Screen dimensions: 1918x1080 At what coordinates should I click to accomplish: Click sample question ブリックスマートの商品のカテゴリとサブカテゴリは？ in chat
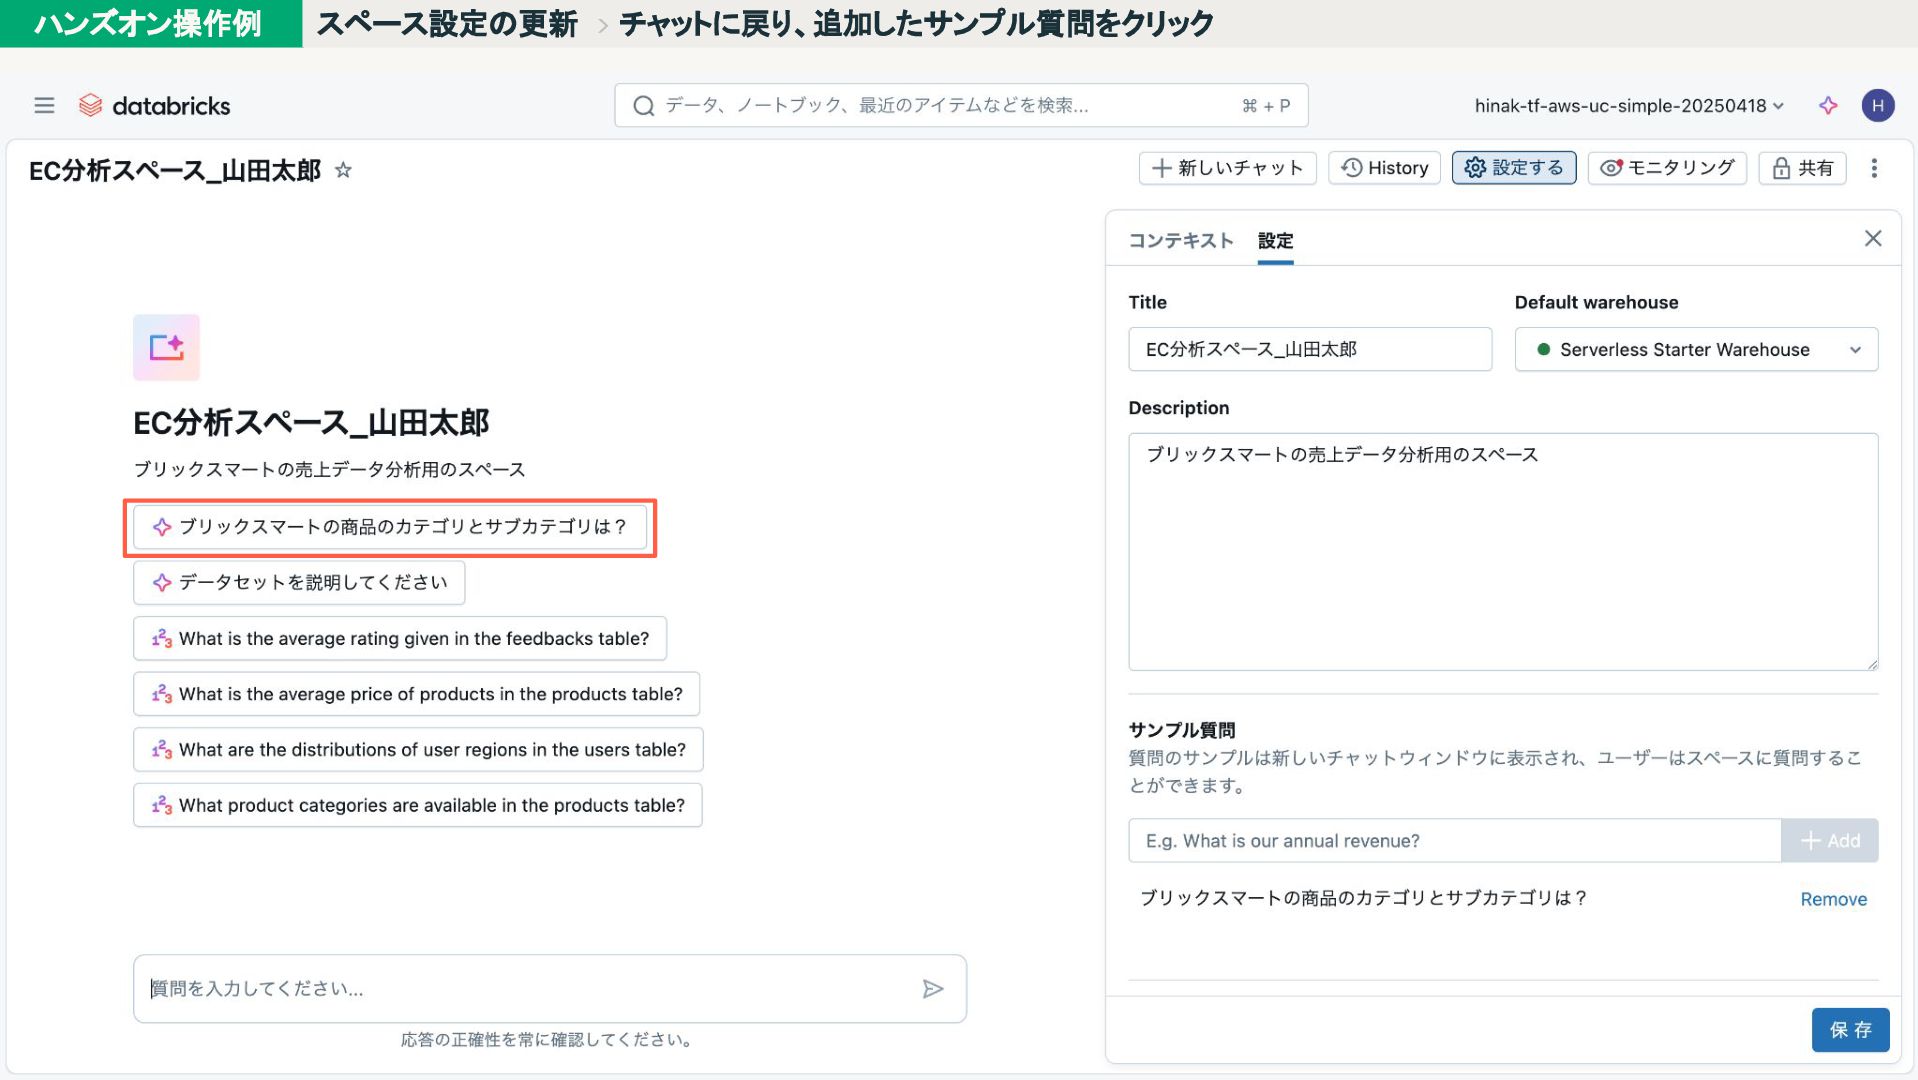point(390,527)
